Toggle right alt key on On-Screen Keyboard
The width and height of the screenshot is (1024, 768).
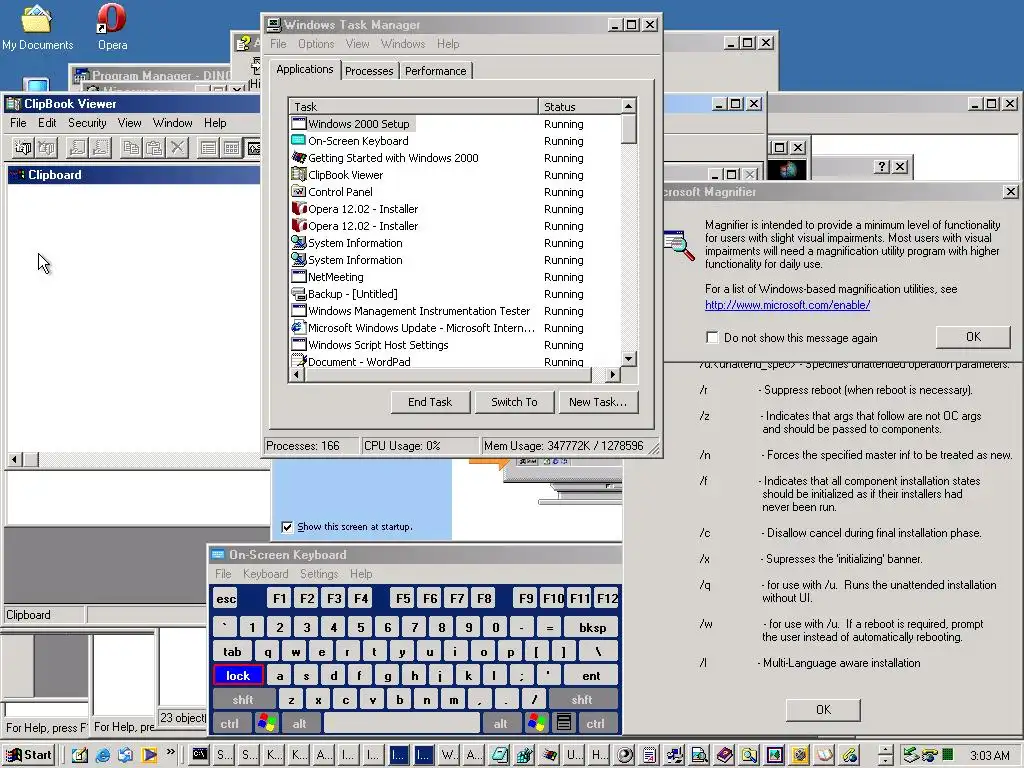[500, 724]
